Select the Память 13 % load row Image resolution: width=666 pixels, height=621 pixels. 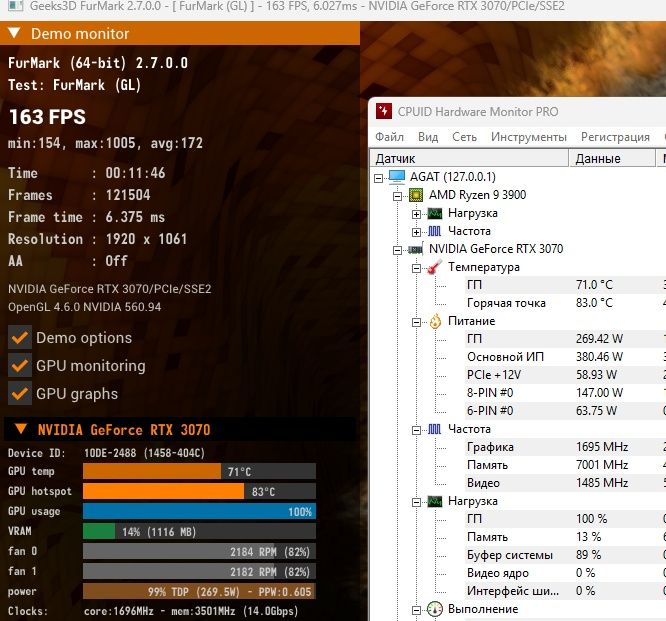pos(565,537)
